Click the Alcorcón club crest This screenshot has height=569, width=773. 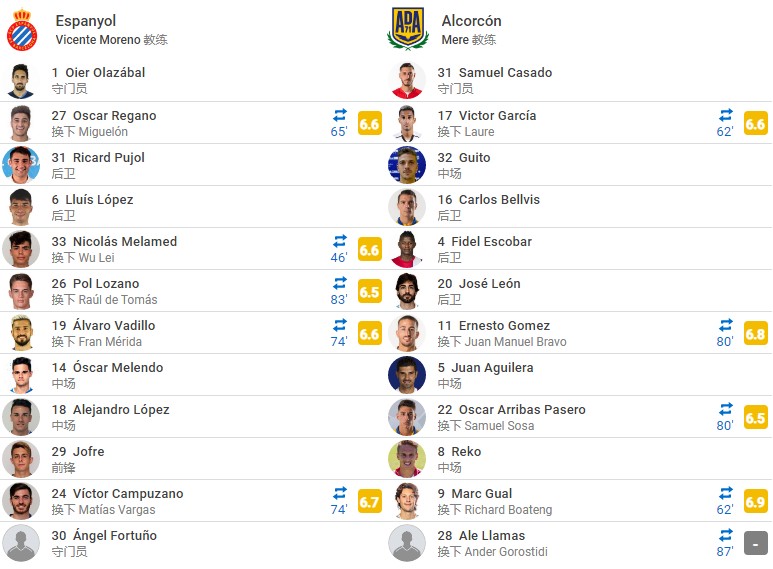point(407,29)
